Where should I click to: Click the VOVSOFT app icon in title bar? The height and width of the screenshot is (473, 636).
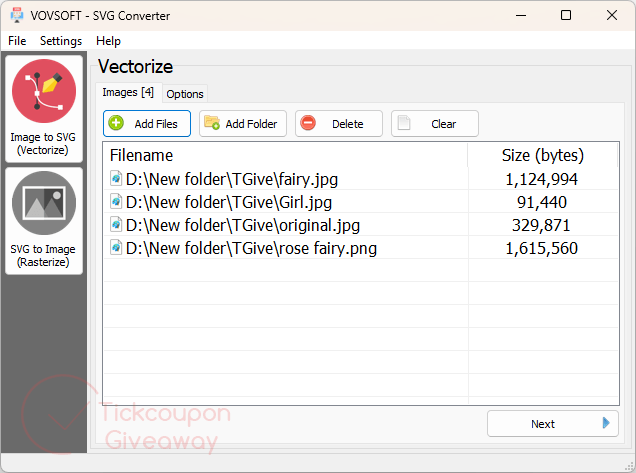coord(17,15)
